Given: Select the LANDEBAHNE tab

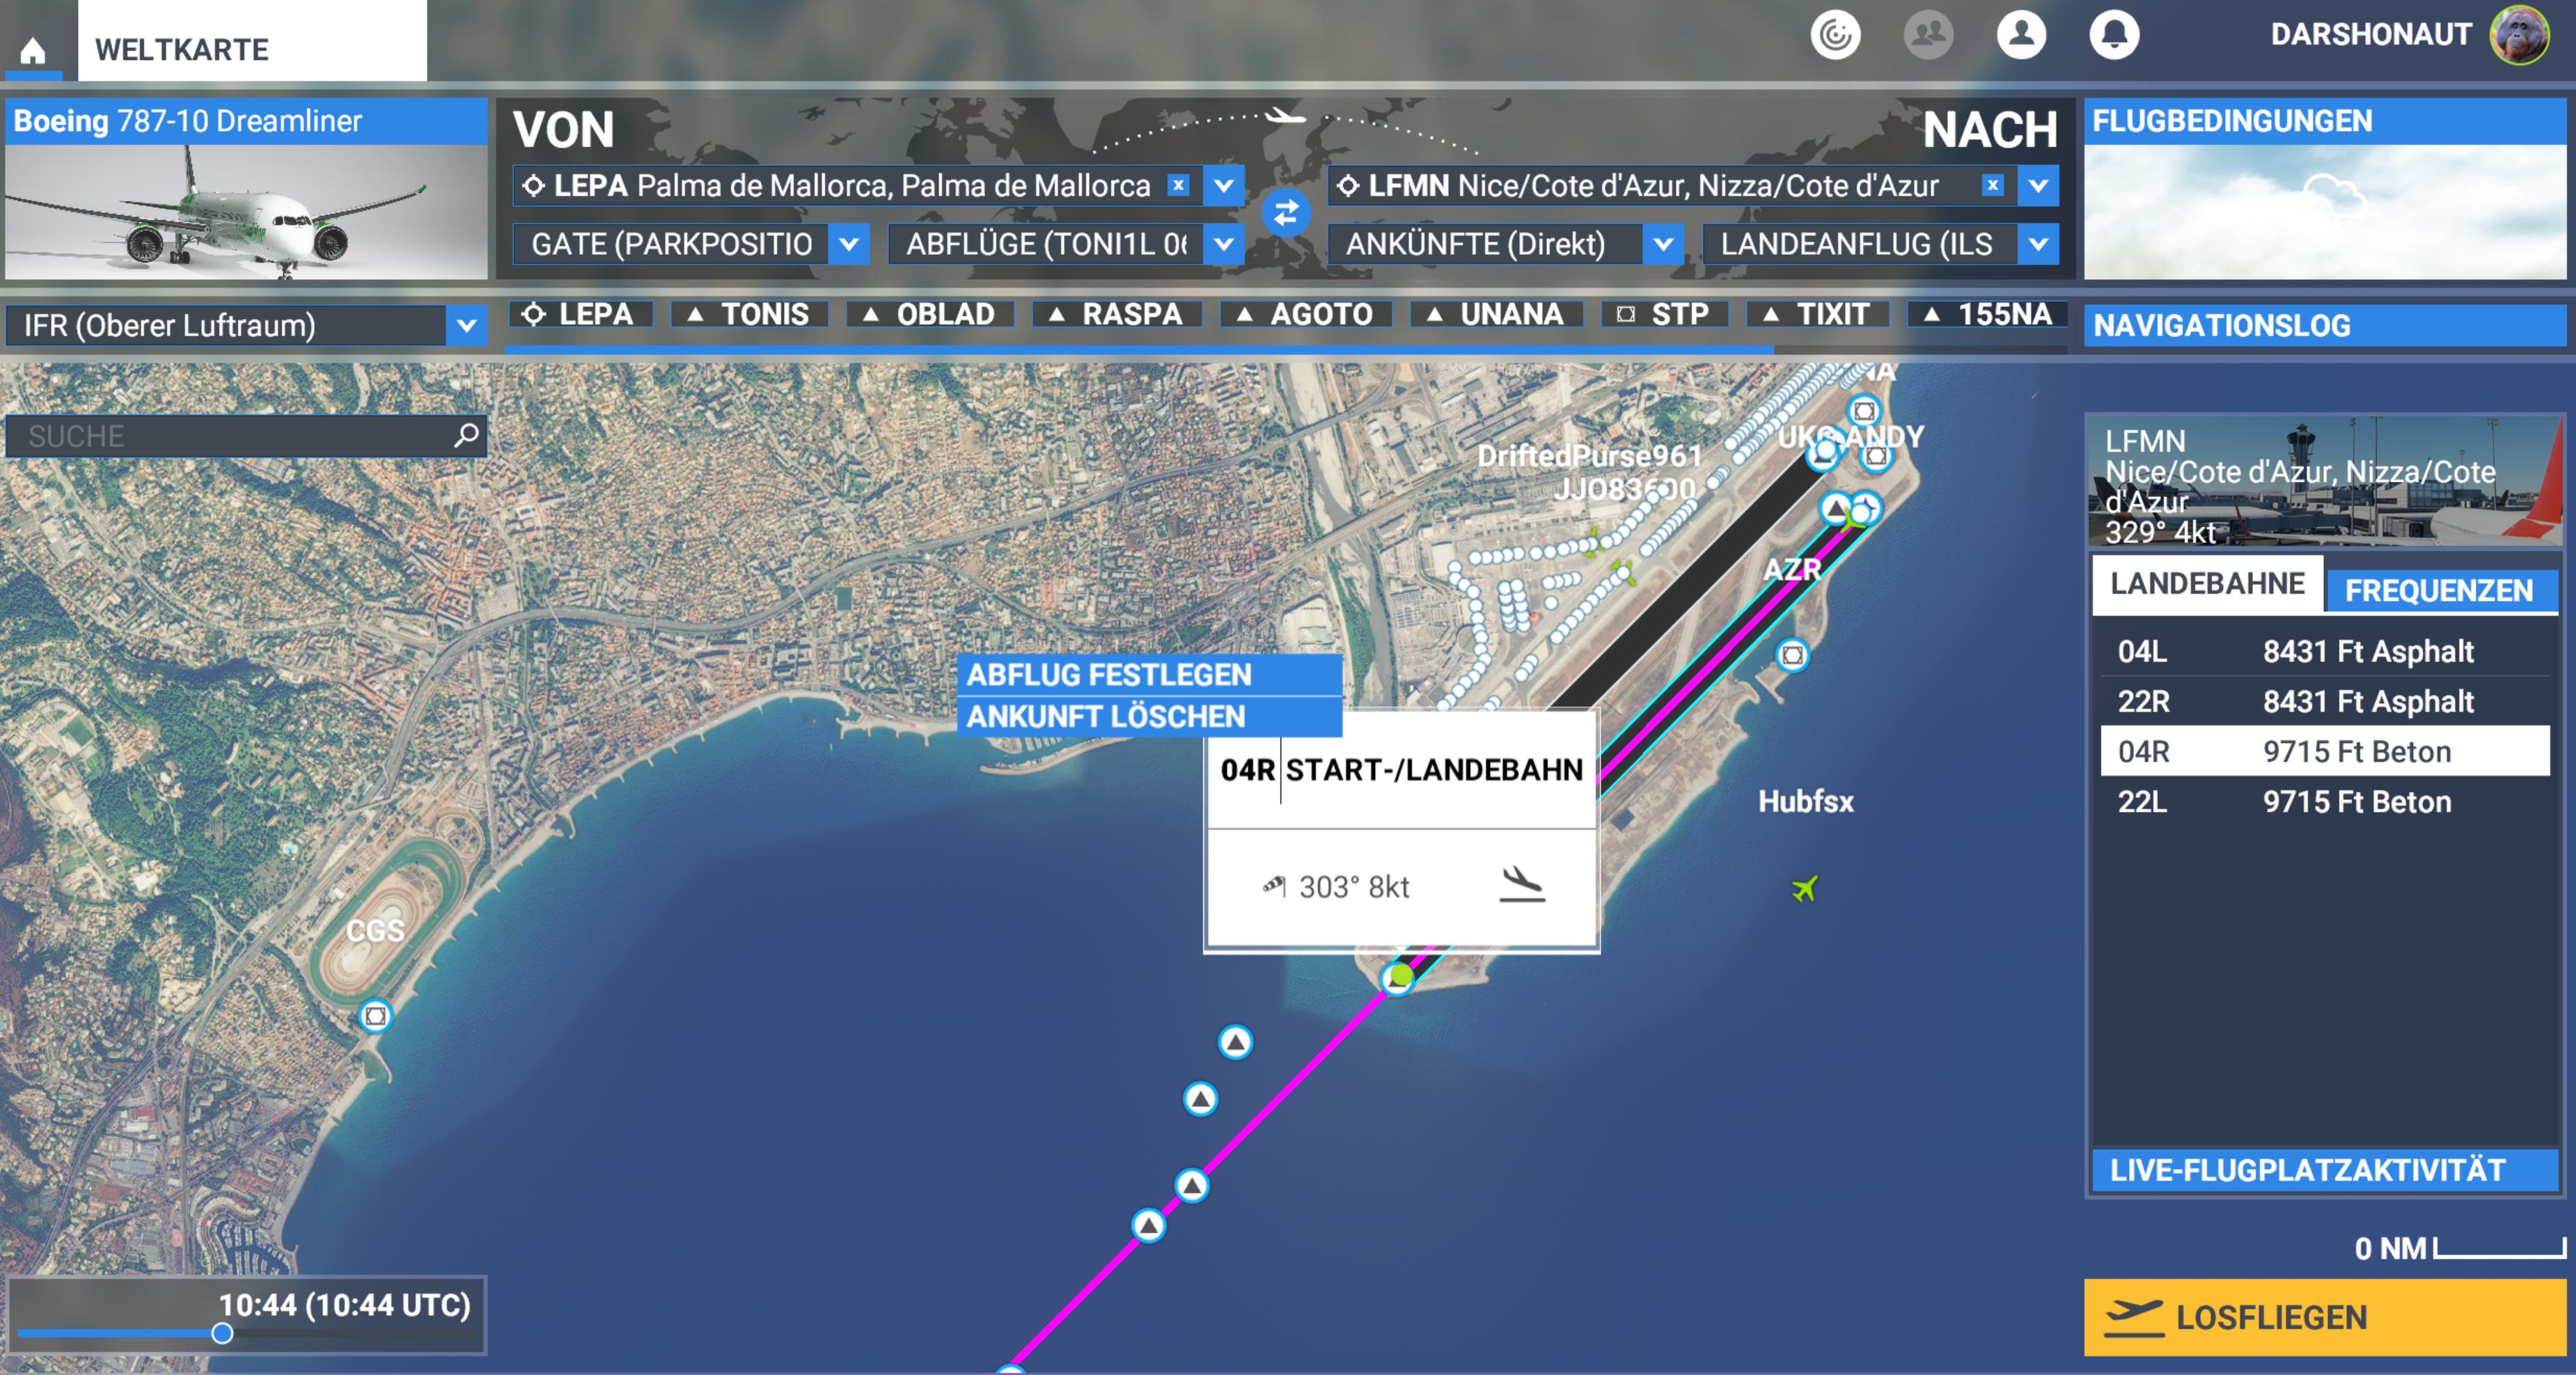Looking at the screenshot, I should (2208, 584).
